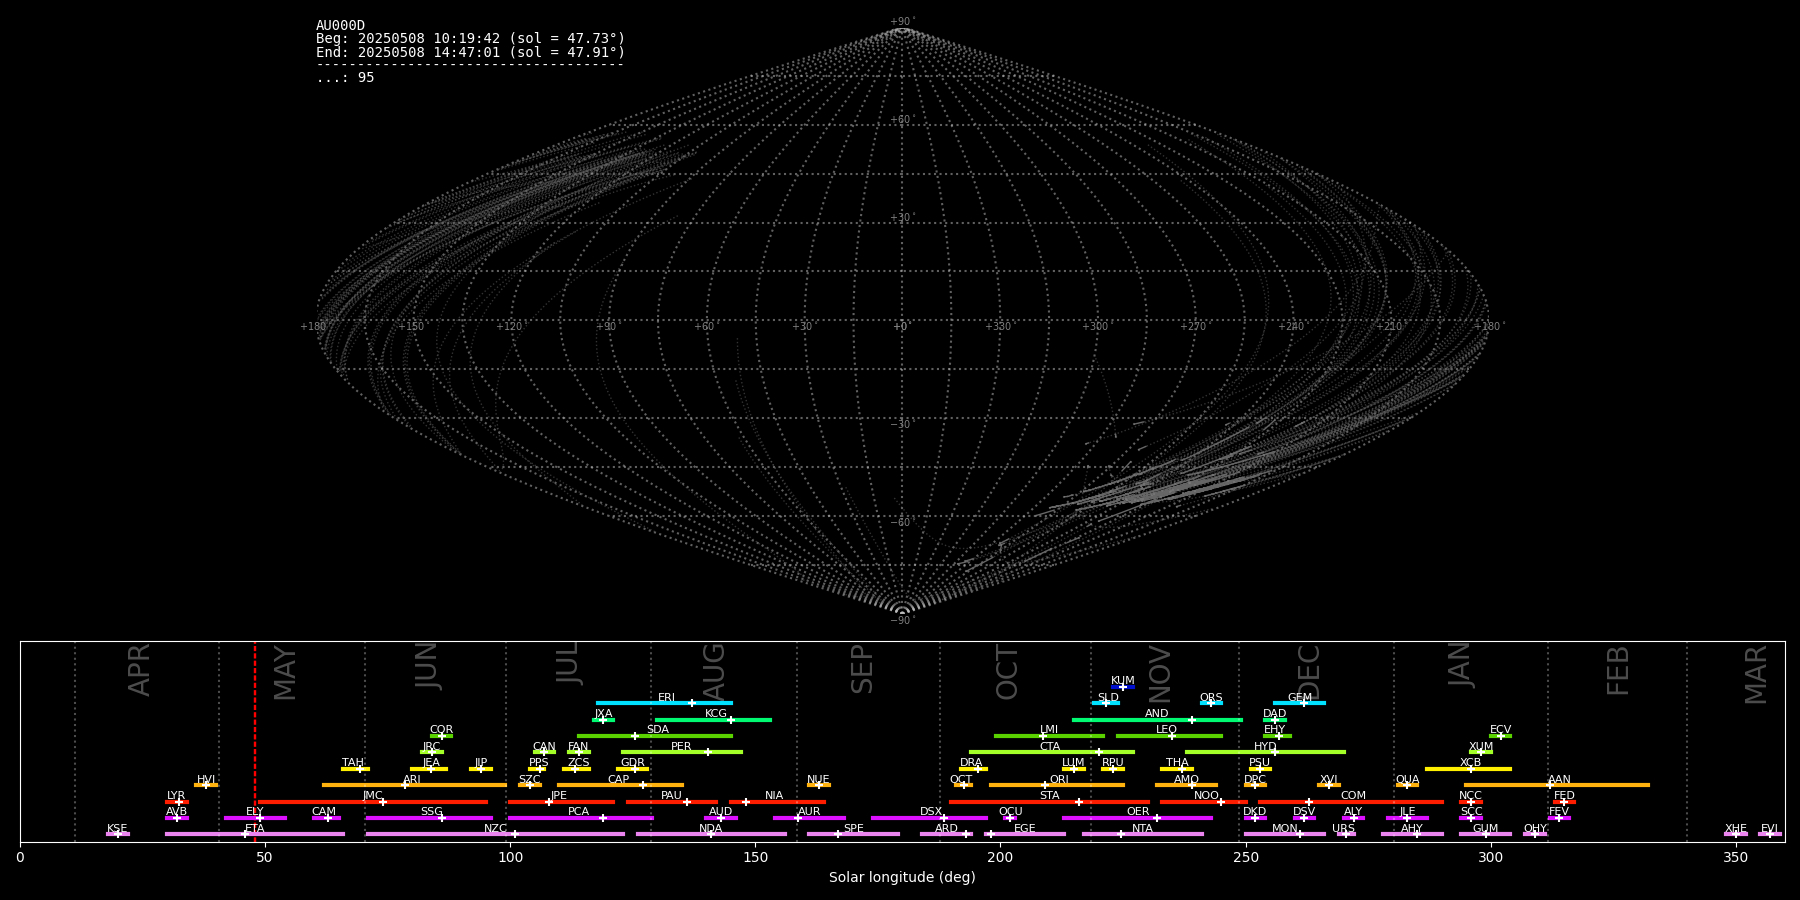1800x900 pixels.
Task: Click the ERI shower label
Action: pyautogui.click(x=667, y=698)
